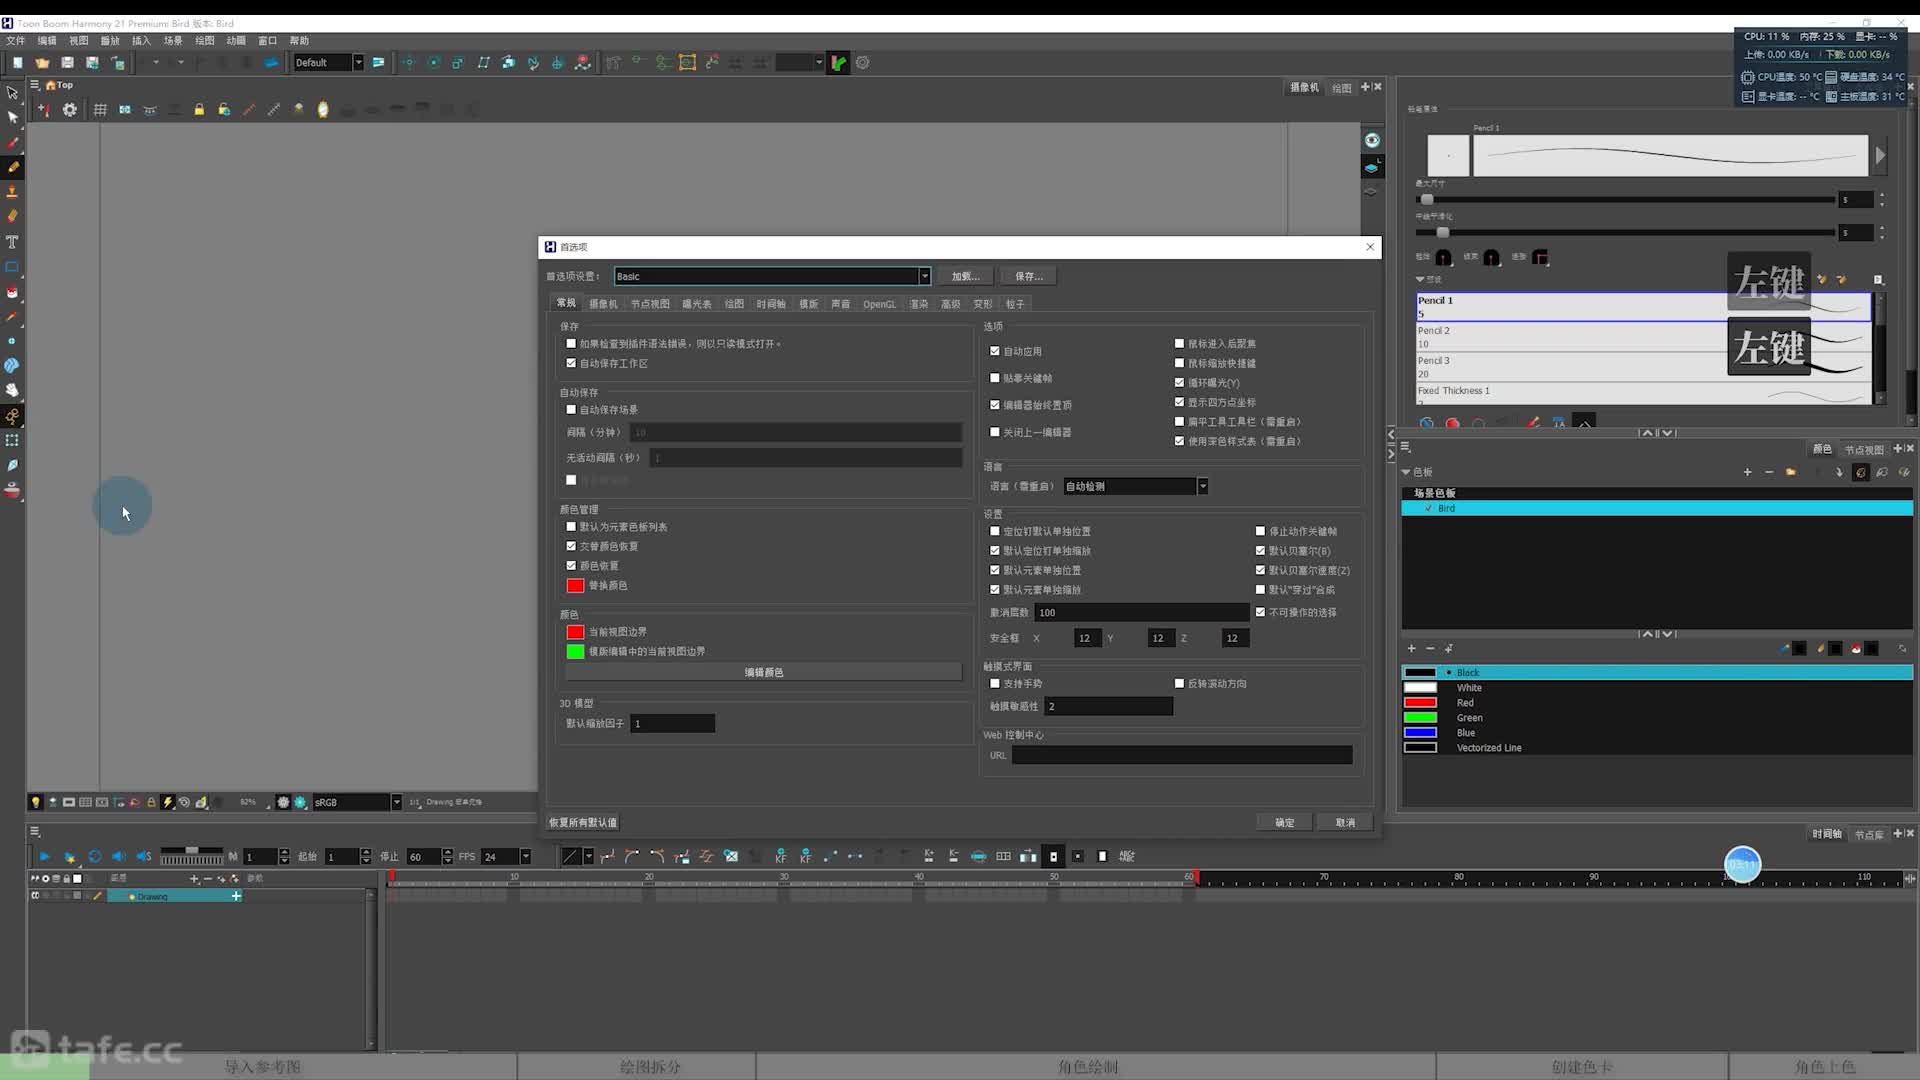Click the 编辑颜色 button
The width and height of the screenshot is (1920, 1080).
tap(764, 672)
